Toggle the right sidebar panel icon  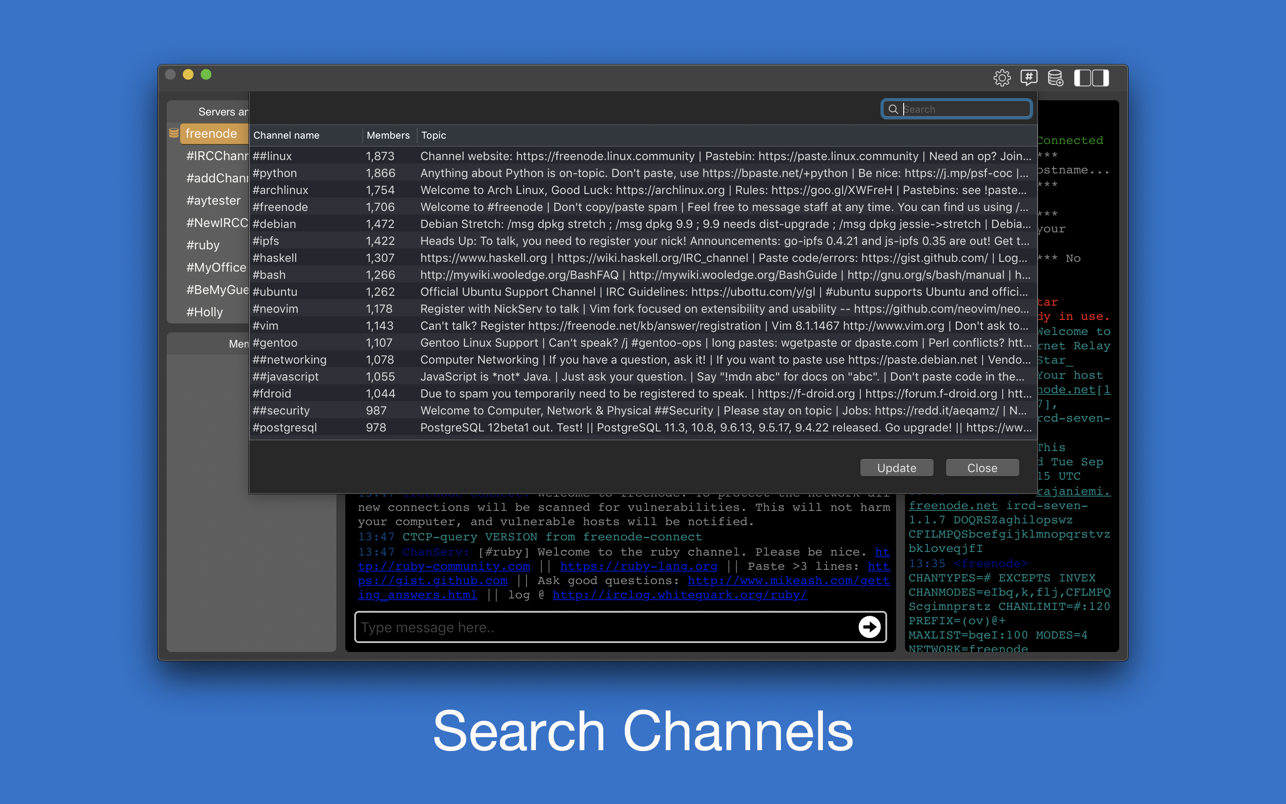(1101, 77)
